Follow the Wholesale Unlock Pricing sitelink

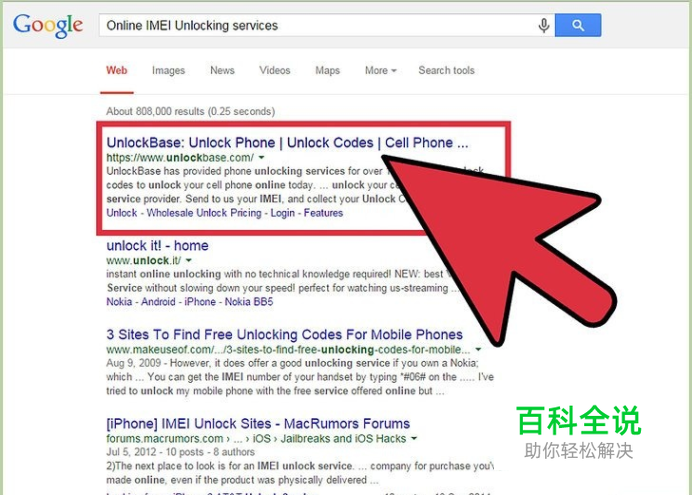(204, 213)
